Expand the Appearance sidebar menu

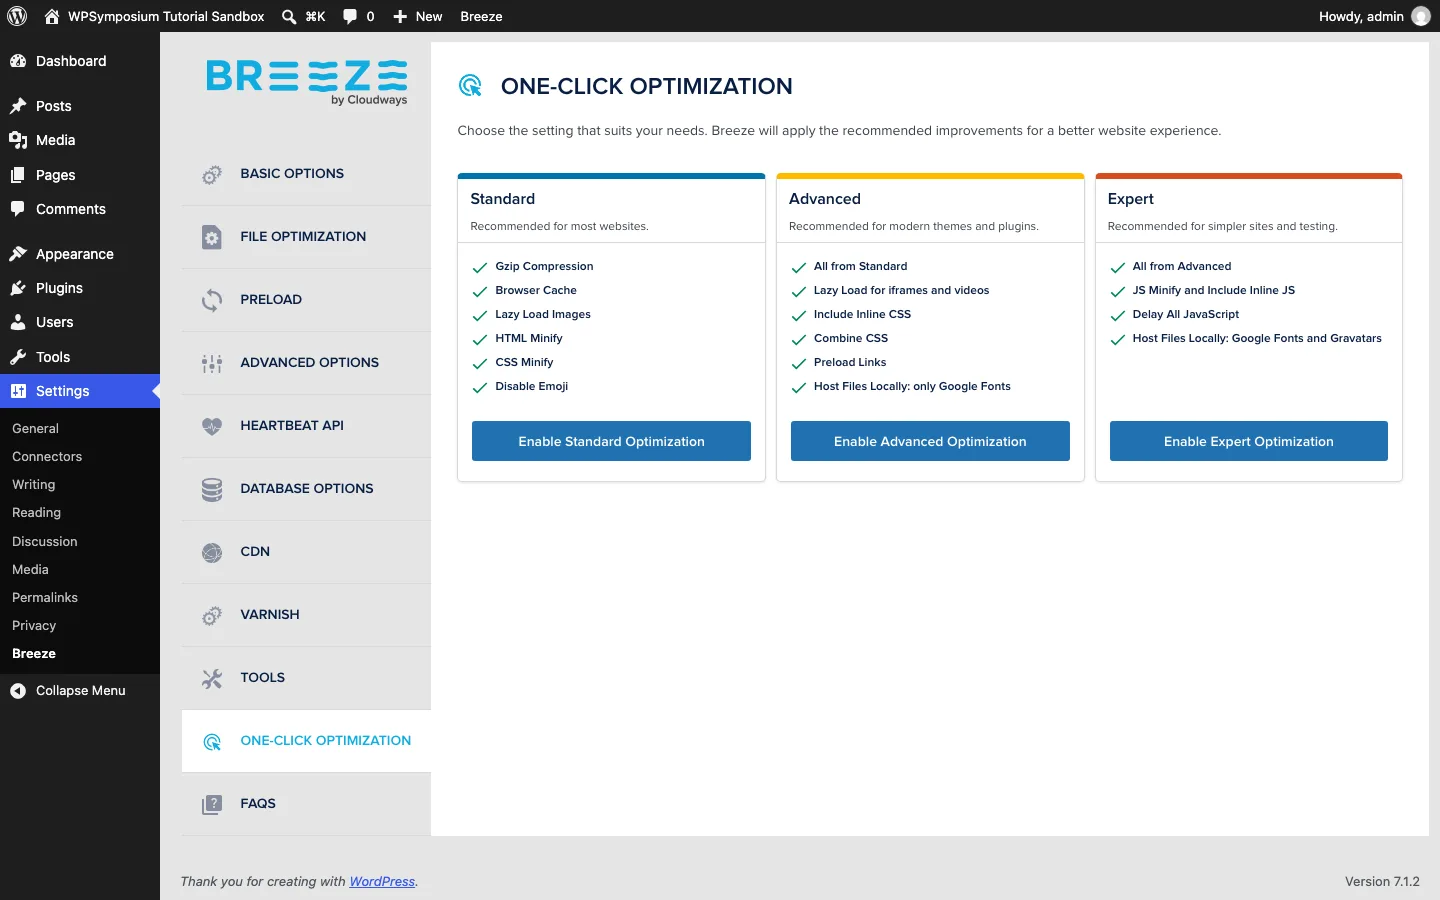(80, 254)
